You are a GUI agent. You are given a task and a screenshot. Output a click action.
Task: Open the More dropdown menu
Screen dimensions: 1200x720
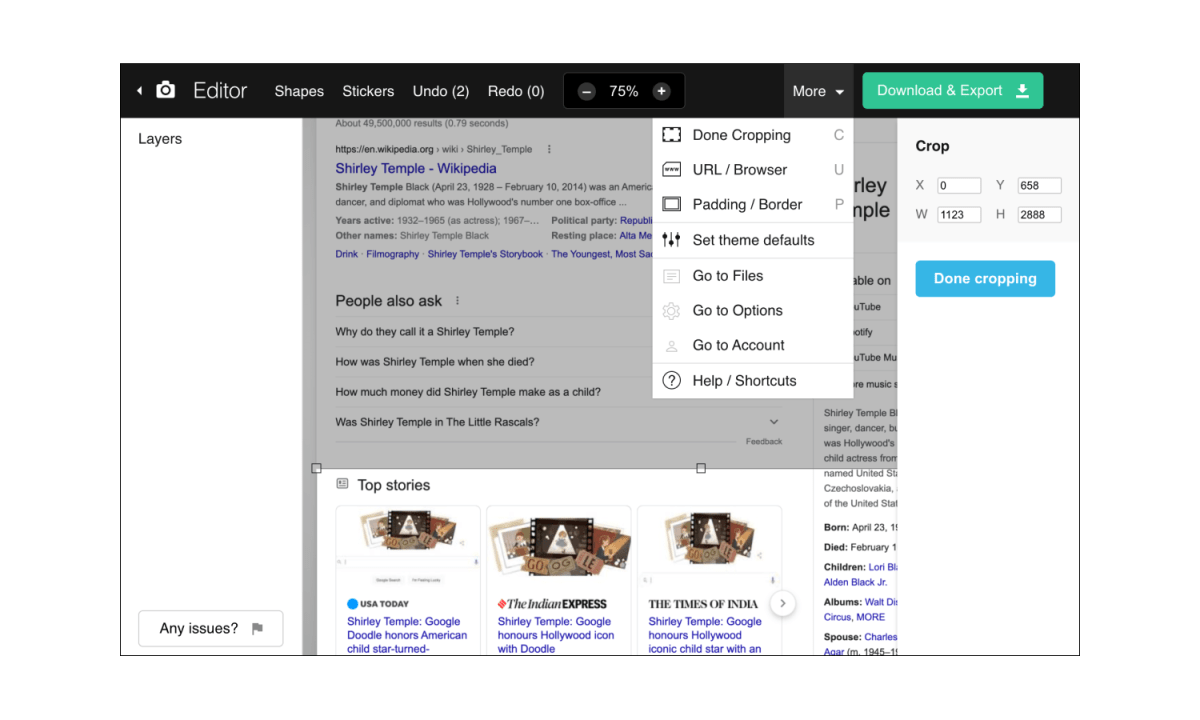click(x=818, y=91)
